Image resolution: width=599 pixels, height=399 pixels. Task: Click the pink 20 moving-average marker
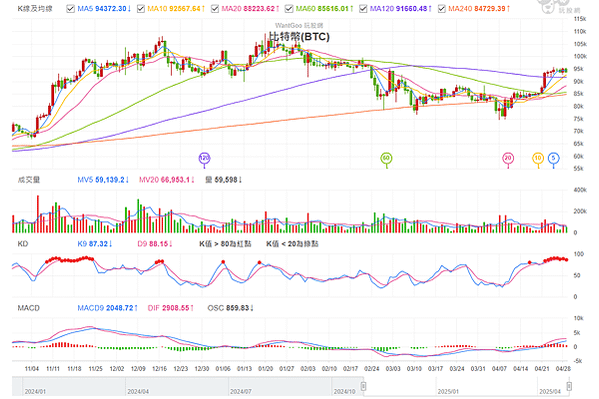pyautogui.click(x=508, y=158)
